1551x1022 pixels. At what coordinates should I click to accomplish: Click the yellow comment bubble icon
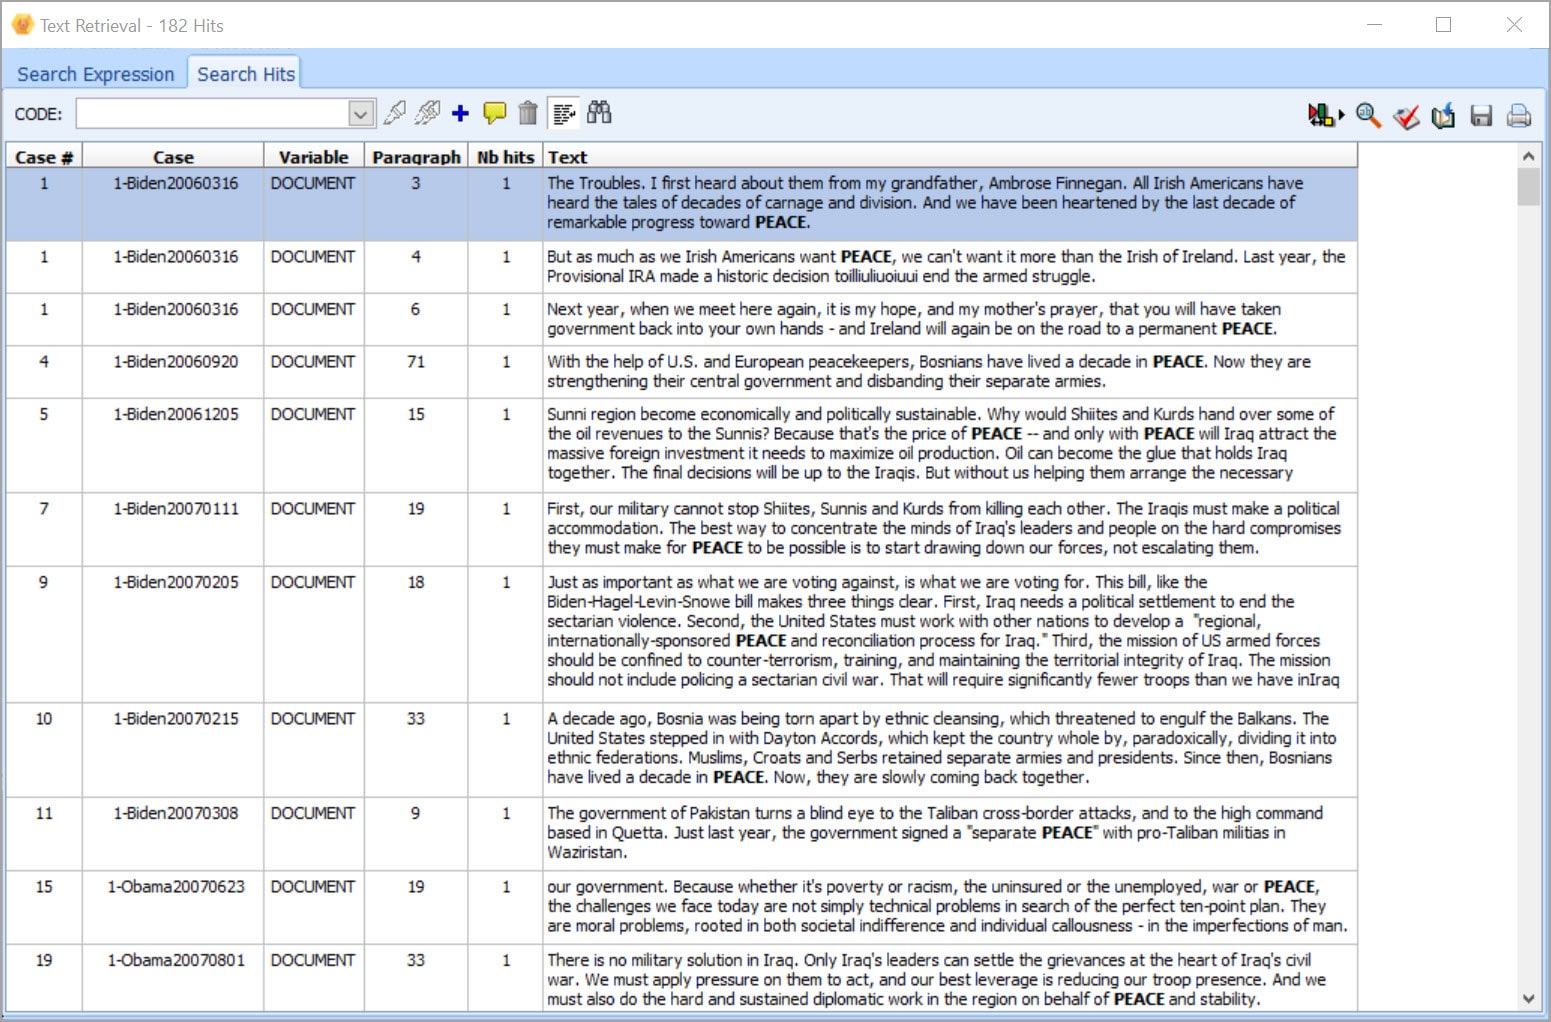point(494,113)
